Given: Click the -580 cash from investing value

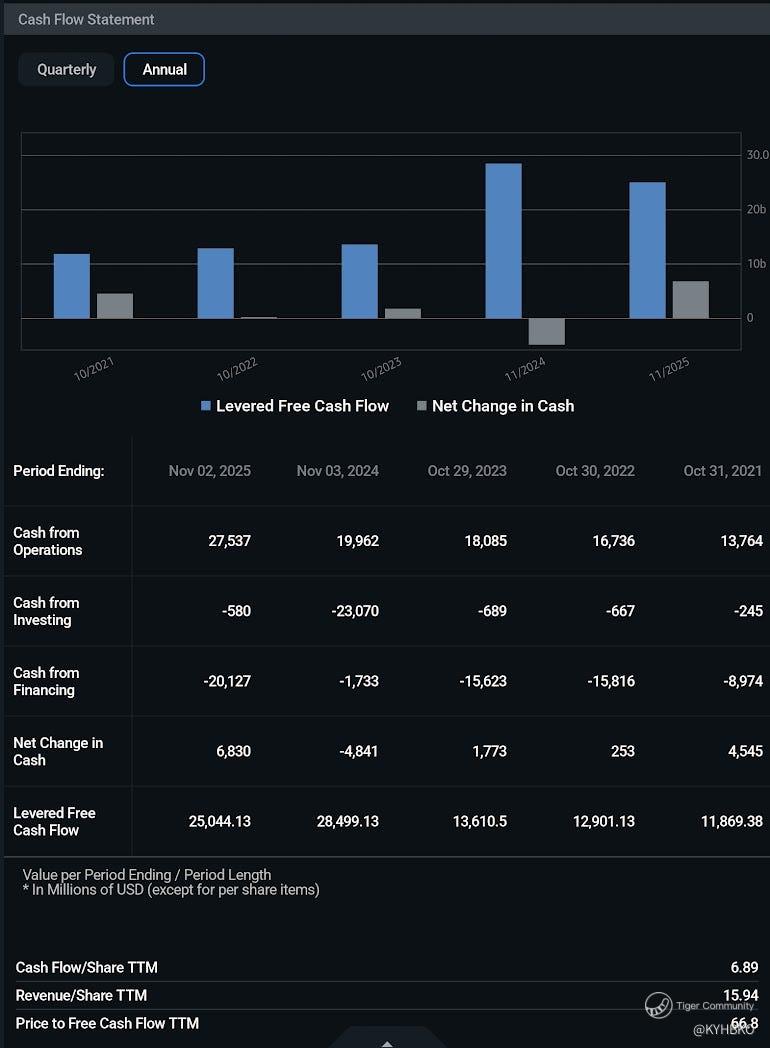Looking at the screenshot, I should pos(236,611).
